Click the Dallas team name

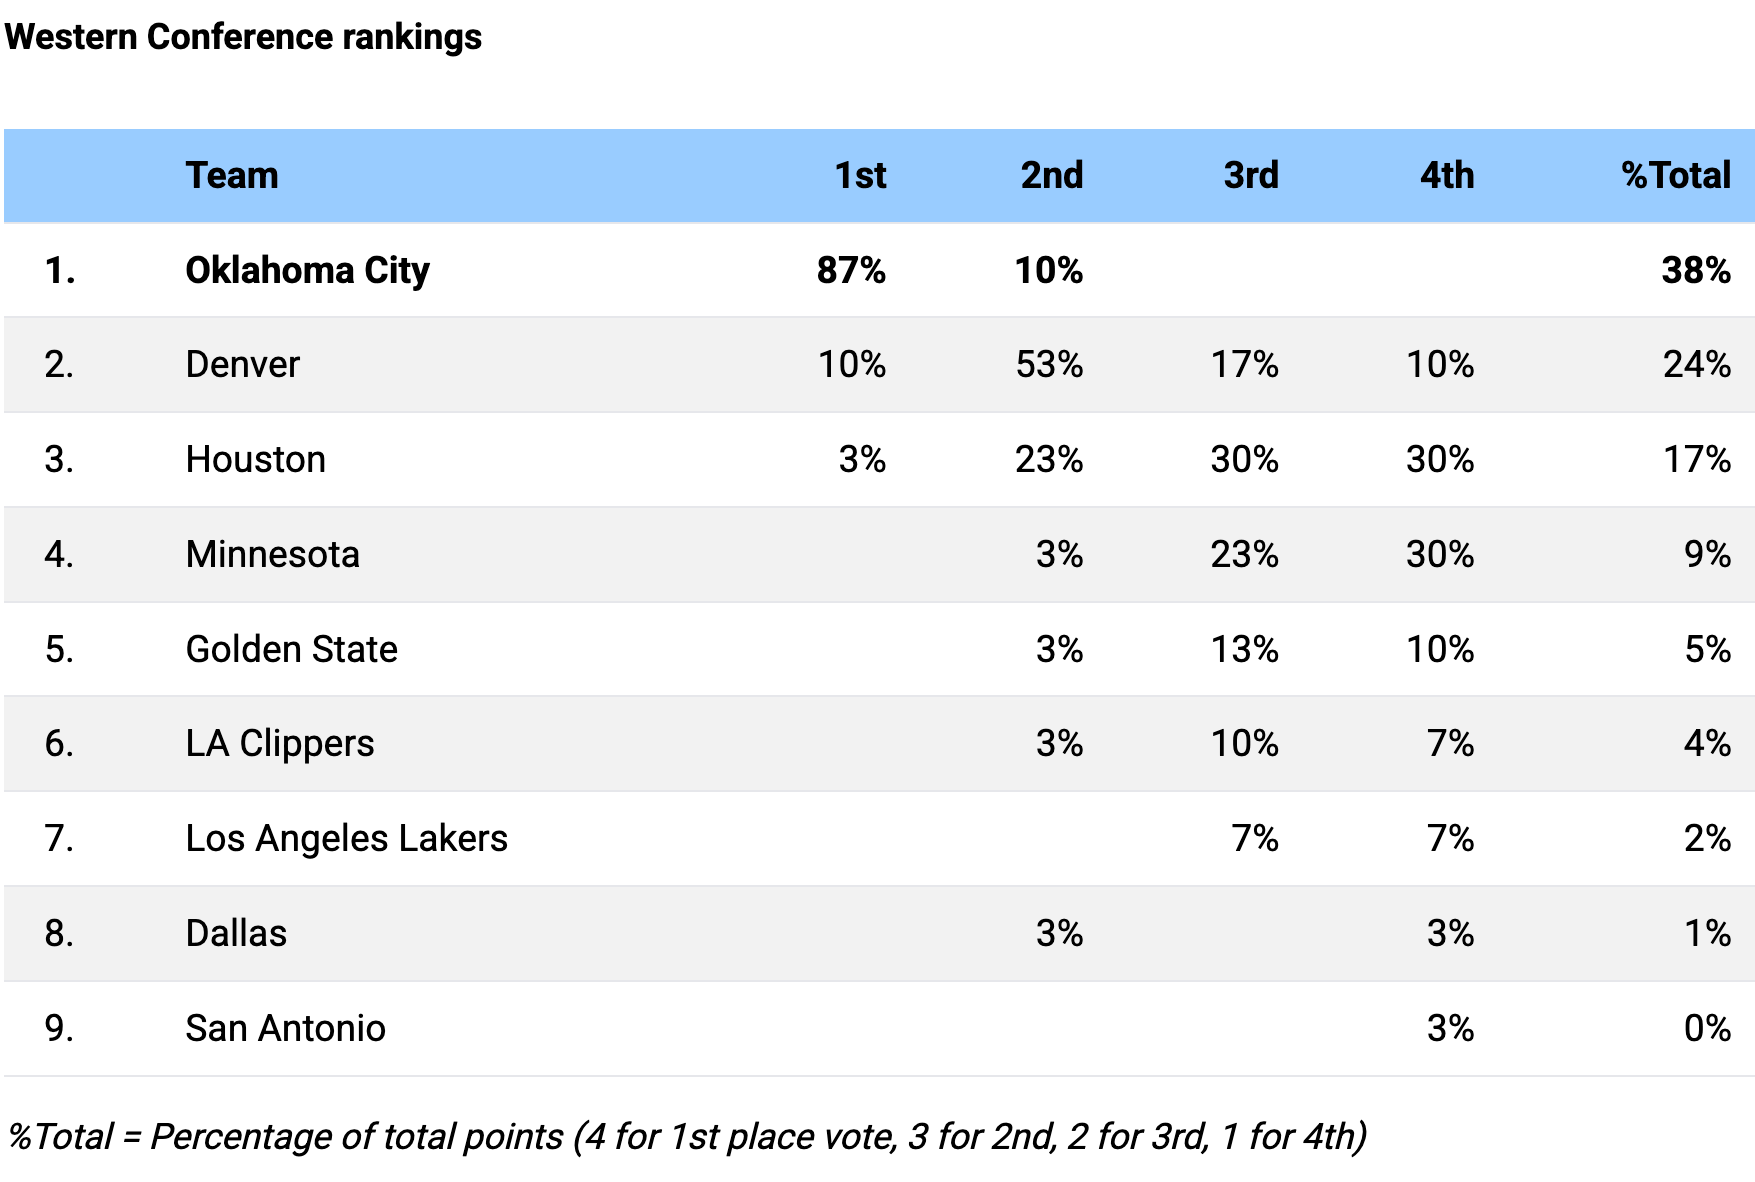(x=236, y=933)
